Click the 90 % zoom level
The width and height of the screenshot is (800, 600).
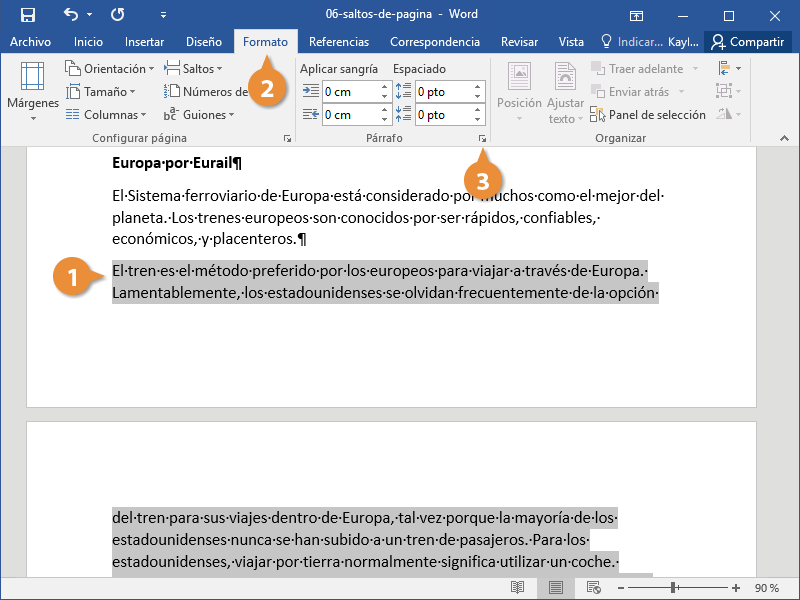coord(766,588)
